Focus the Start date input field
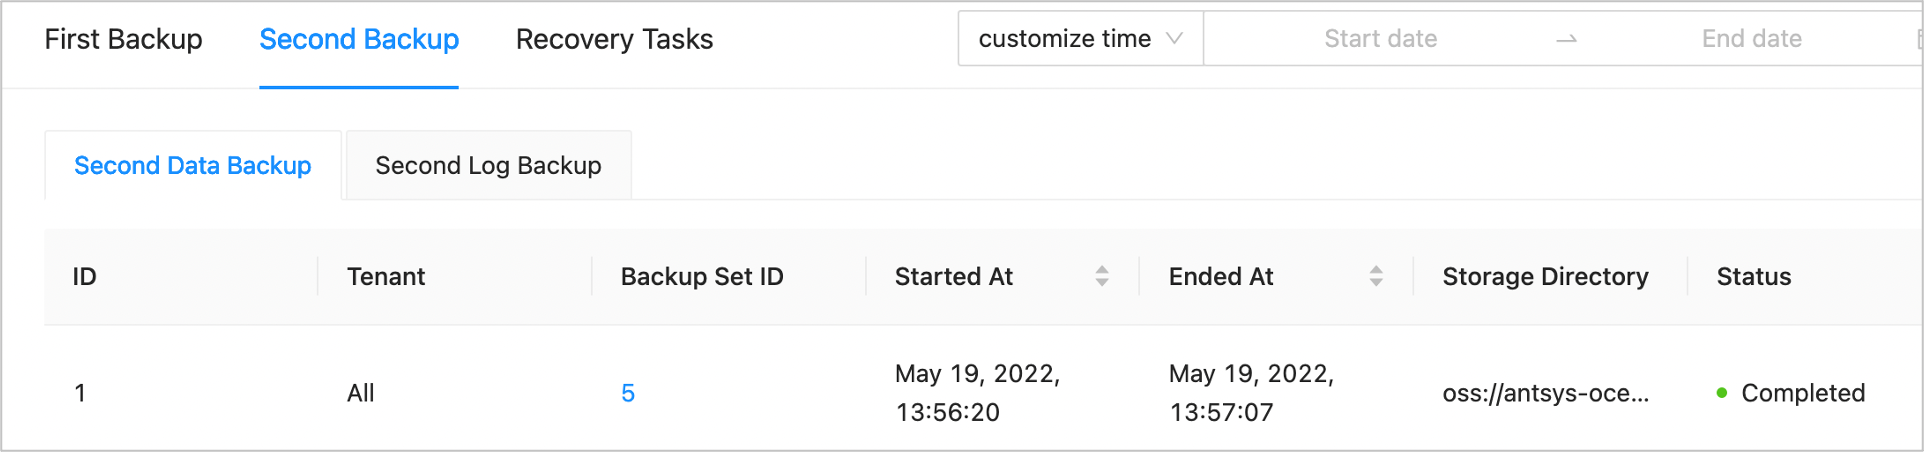 pyautogui.click(x=1380, y=39)
